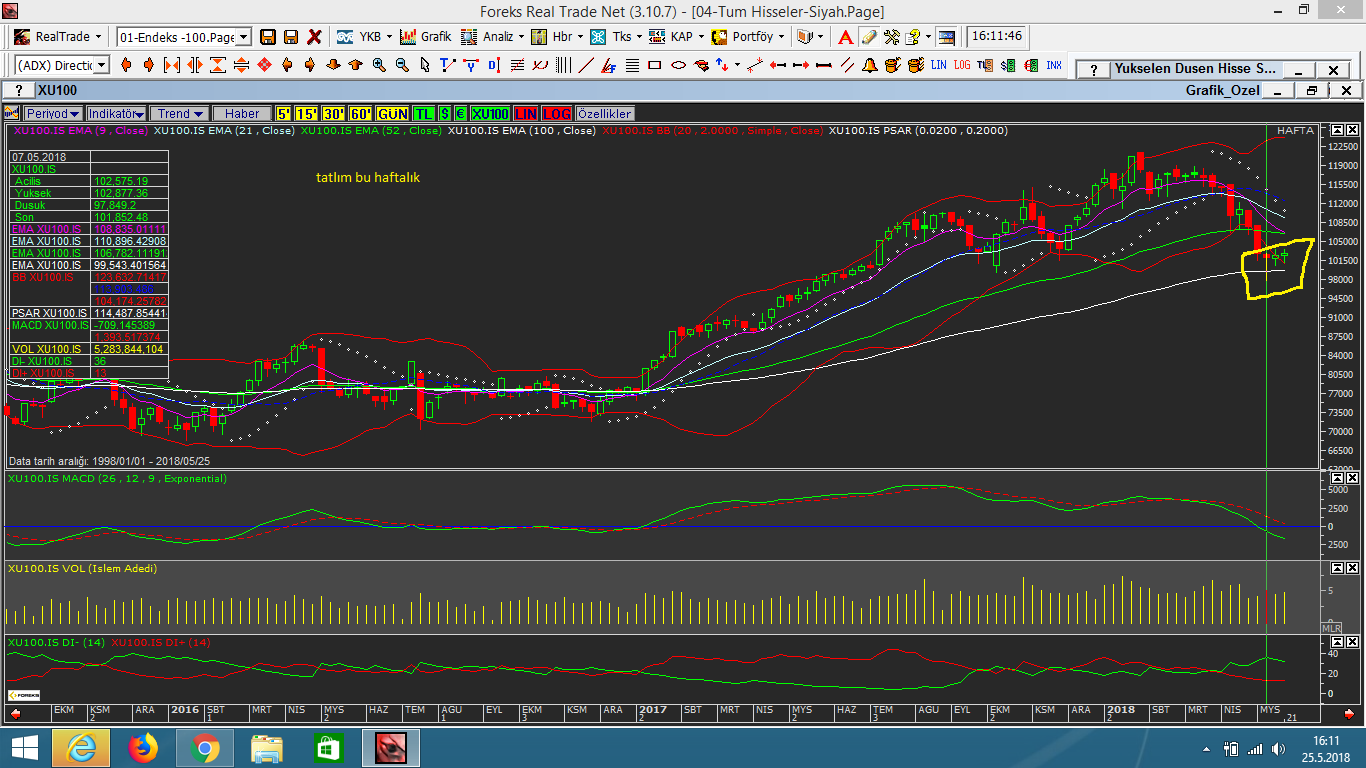The height and width of the screenshot is (768, 1366).
Task: Select the arrow pointer cursor tool
Action: click(x=425, y=65)
